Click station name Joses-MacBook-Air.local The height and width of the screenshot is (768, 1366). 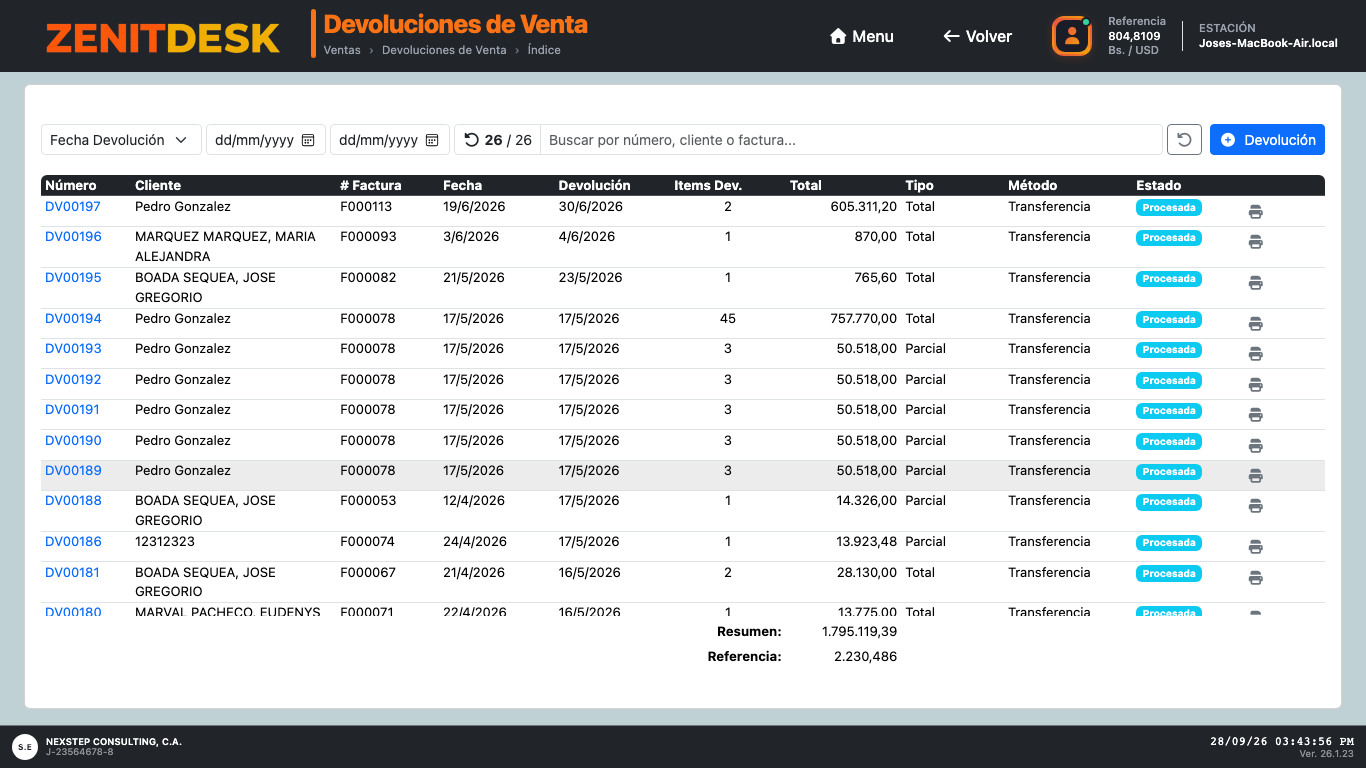tap(1268, 43)
